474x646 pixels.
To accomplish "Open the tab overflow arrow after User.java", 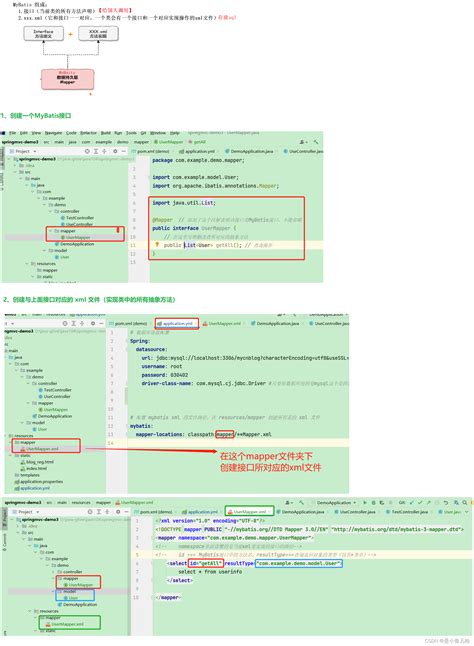I will [x=467, y=512].
